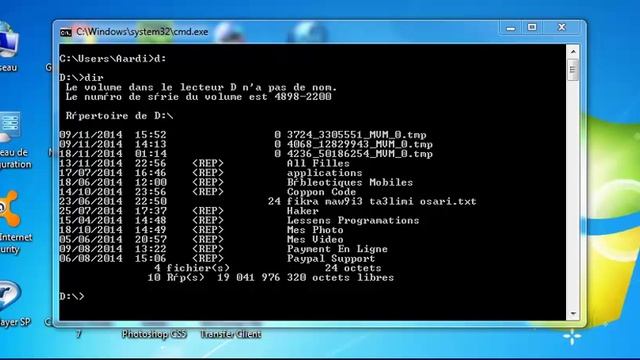The image size is (640, 360).
Task: Maximize the cmd.exe window
Action: point(532,27)
